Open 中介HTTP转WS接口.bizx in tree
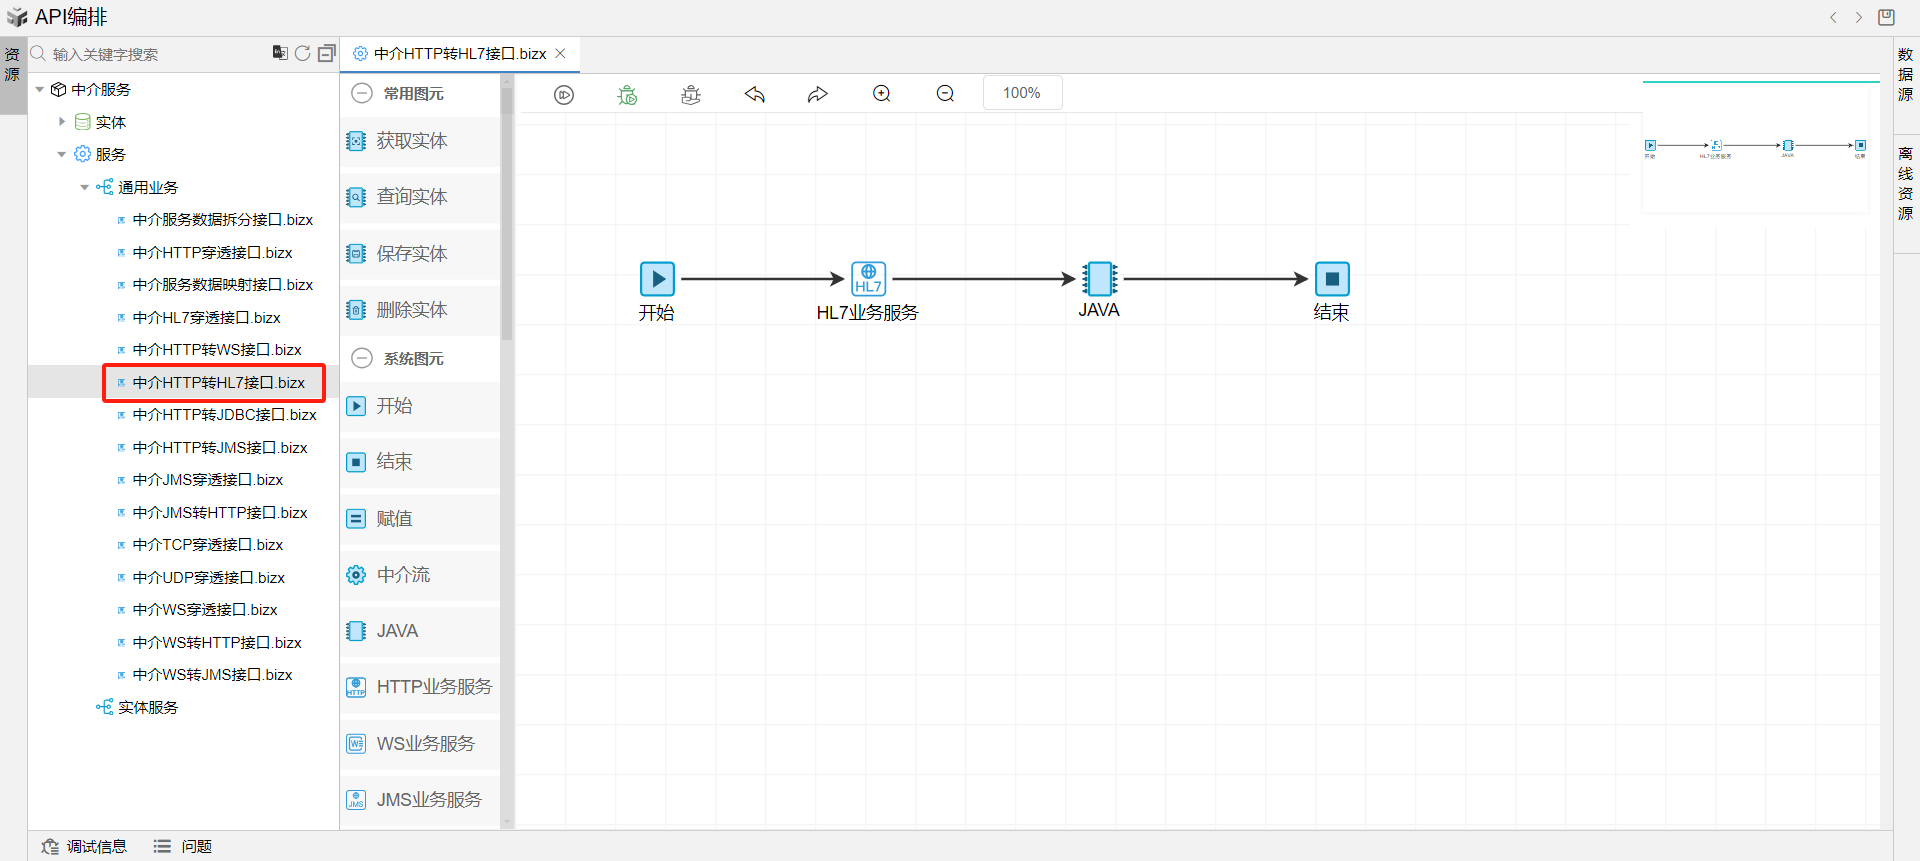1920x861 pixels. [x=216, y=350]
